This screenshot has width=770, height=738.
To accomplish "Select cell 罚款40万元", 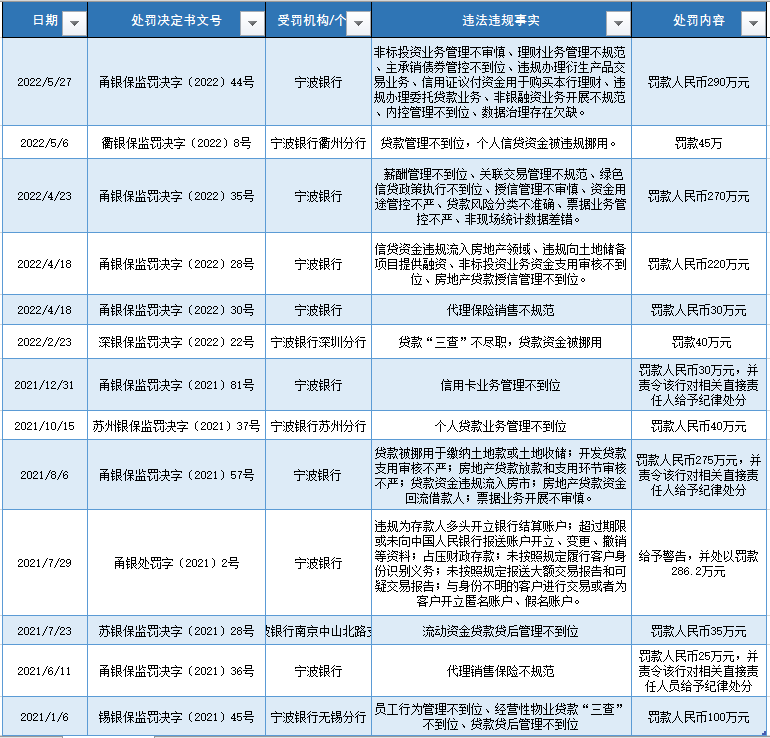I will click(x=698, y=342).
